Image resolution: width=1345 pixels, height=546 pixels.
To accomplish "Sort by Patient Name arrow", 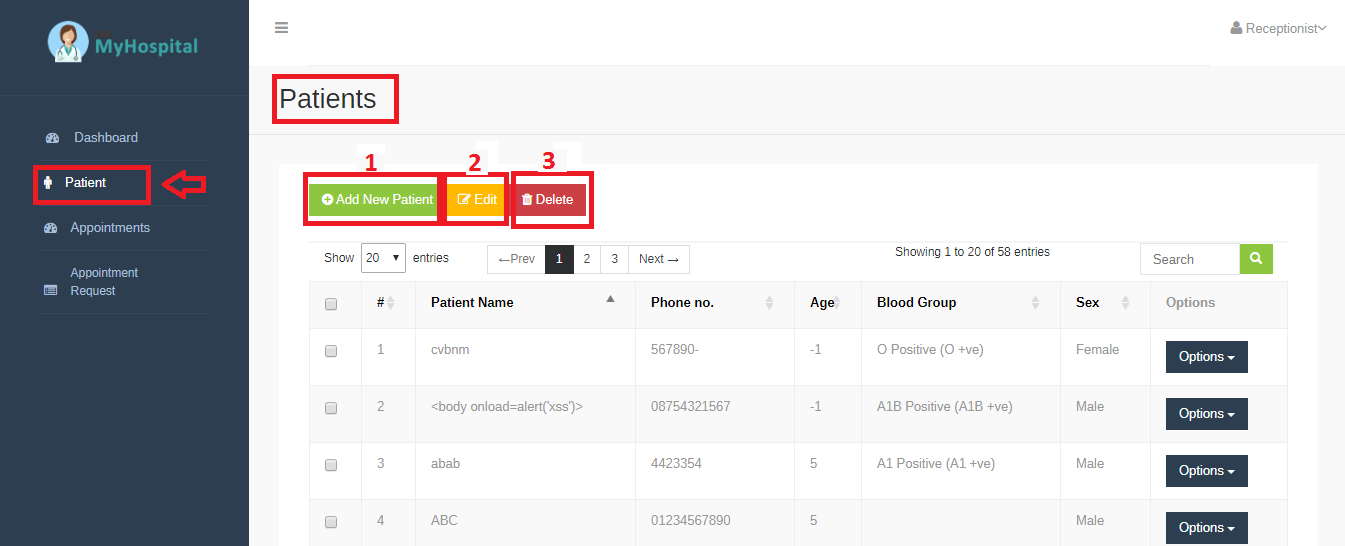I will pos(610,299).
